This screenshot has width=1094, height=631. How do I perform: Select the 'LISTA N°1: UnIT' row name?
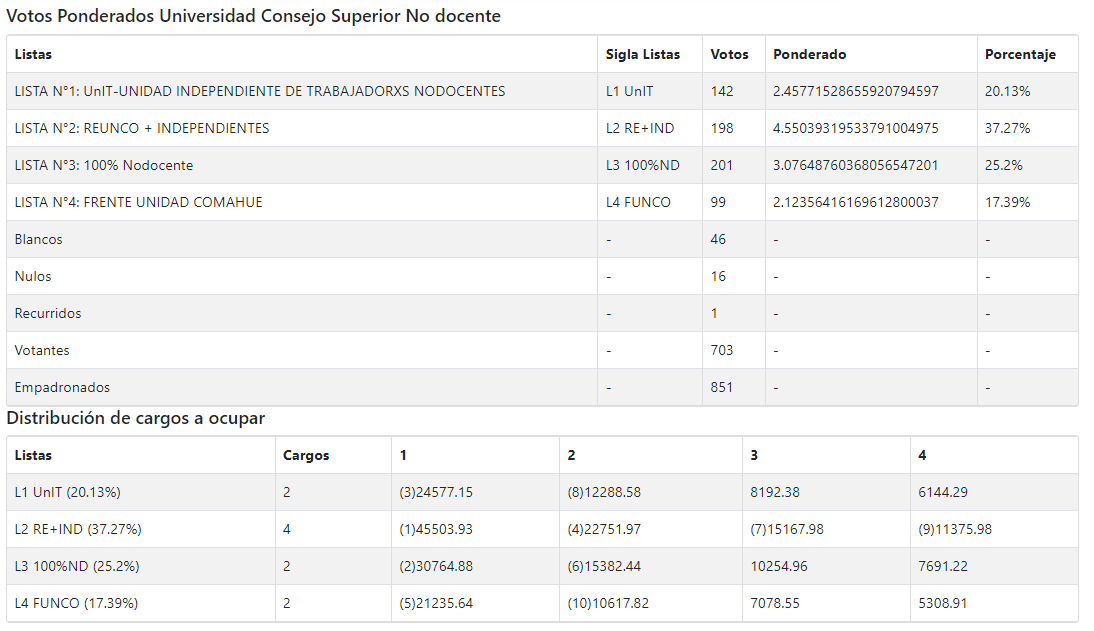pyautogui.click(x=259, y=91)
